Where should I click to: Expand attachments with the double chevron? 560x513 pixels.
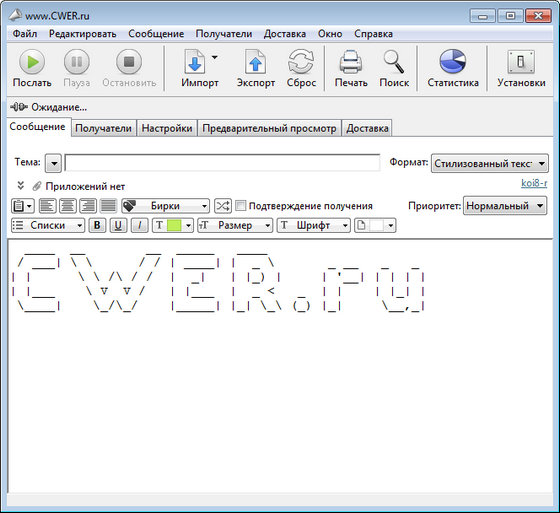tap(21, 186)
